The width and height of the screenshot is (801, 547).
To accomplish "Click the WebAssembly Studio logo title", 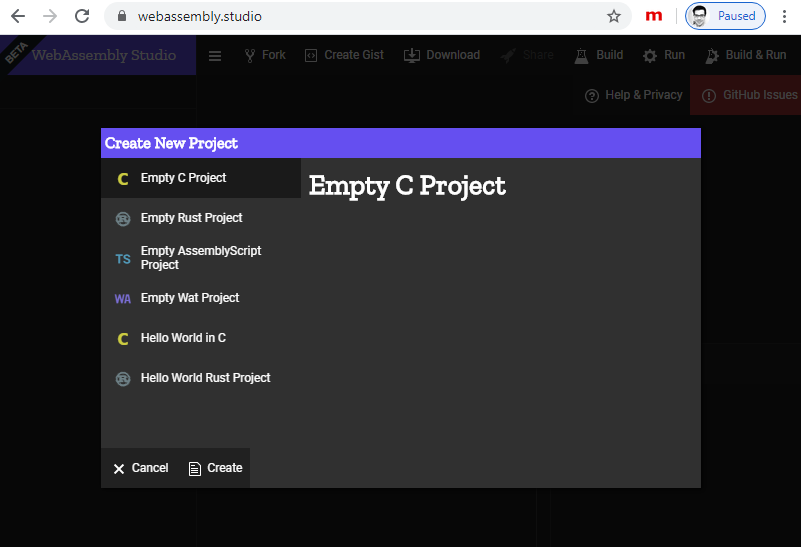I will (x=104, y=55).
